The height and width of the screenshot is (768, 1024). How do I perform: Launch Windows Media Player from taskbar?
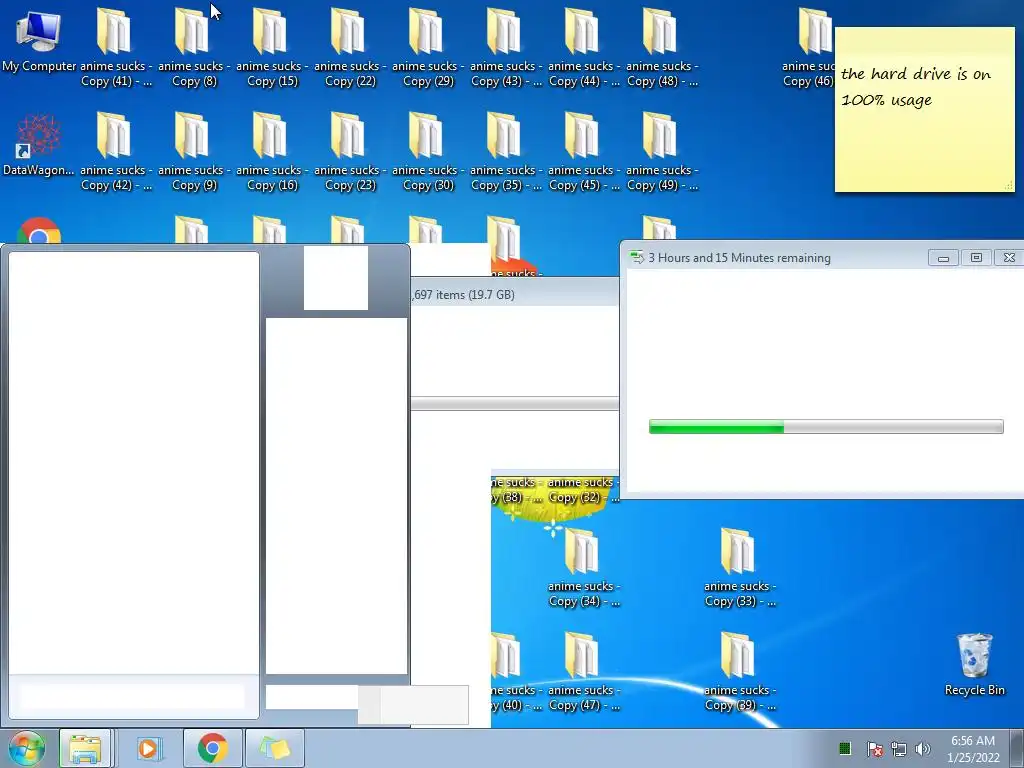(149, 748)
